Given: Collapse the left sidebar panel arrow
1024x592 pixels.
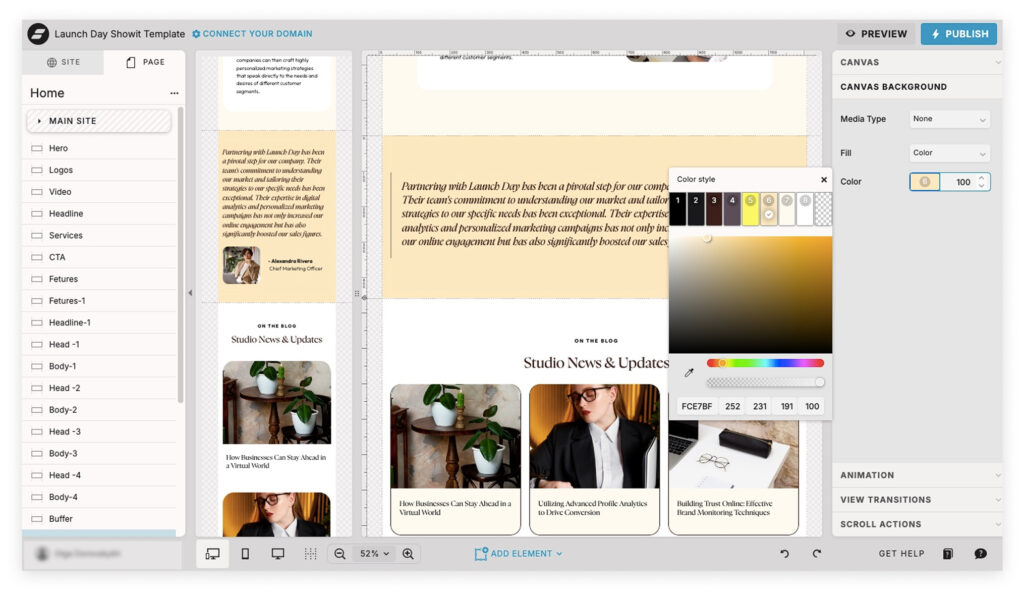Looking at the screenshot, I should tap(190, 293).
